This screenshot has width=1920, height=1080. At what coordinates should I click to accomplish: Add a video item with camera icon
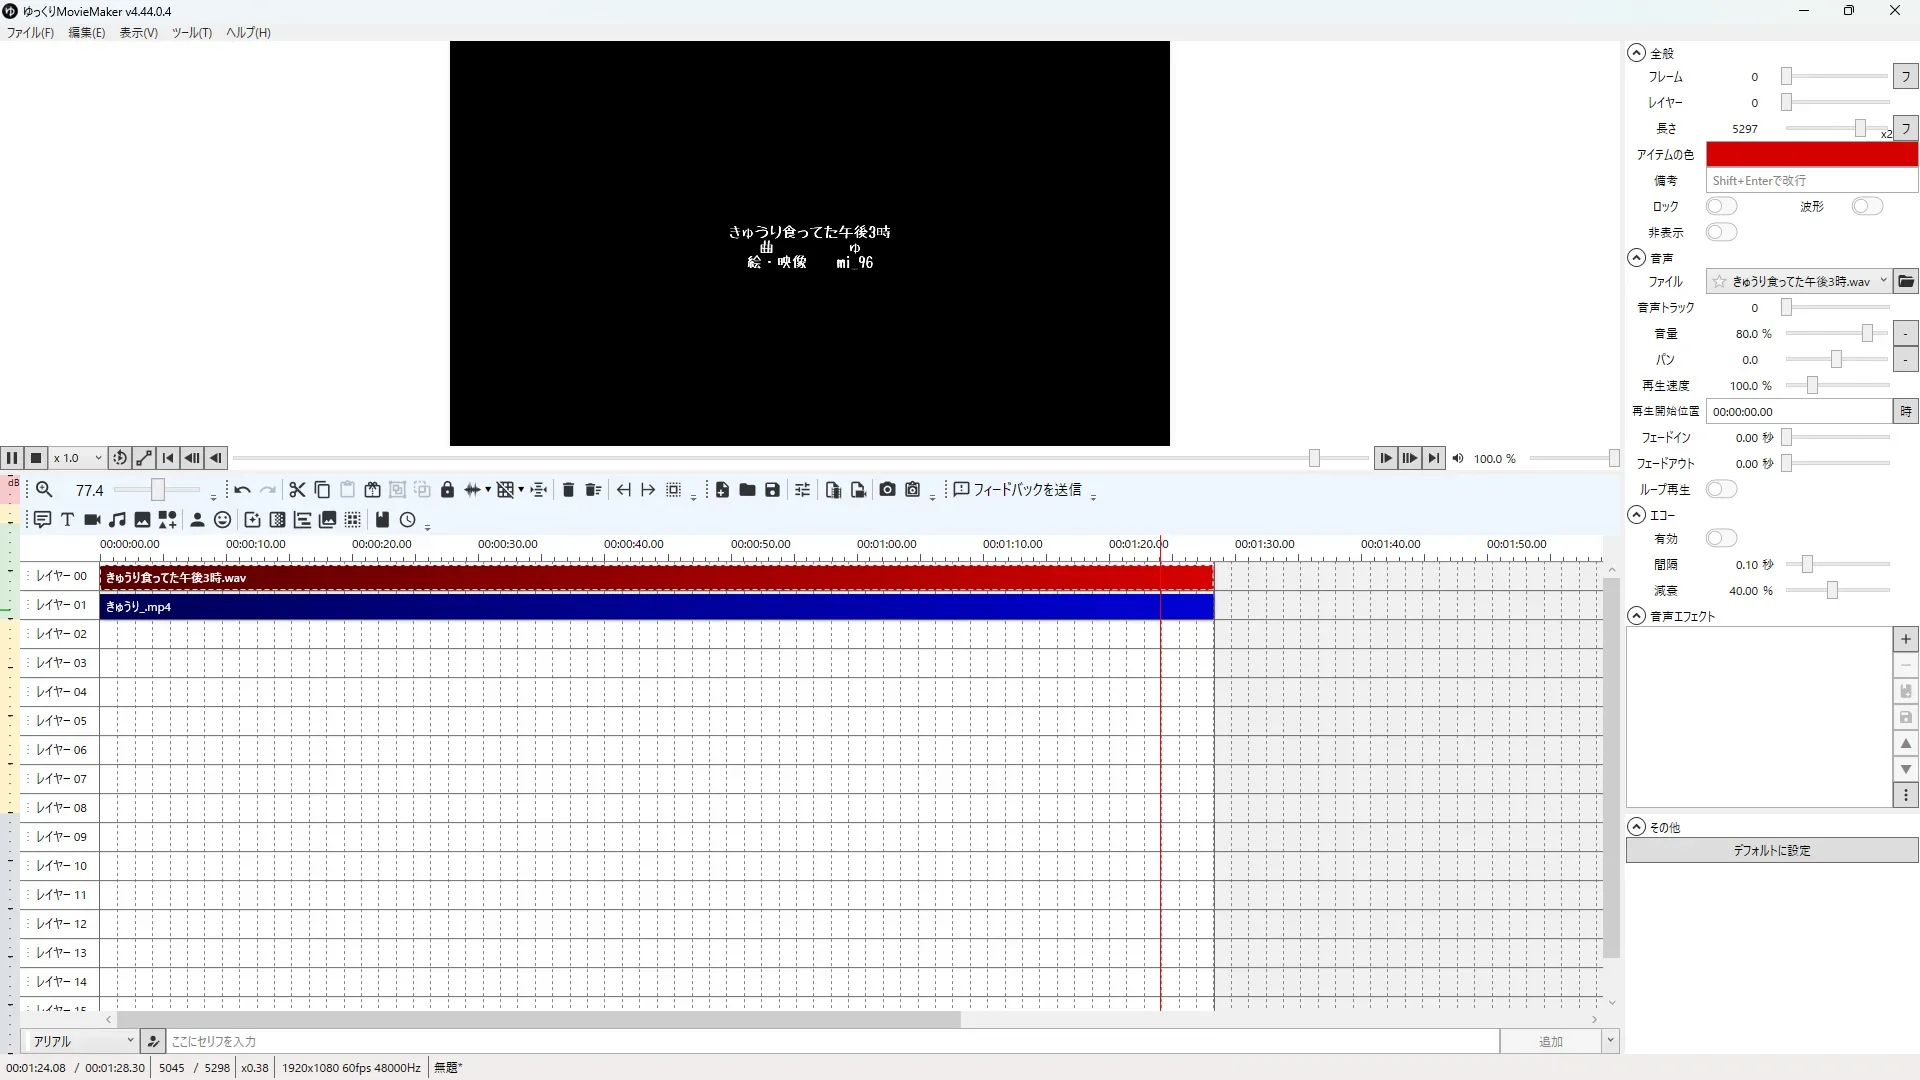pos(92,520)
